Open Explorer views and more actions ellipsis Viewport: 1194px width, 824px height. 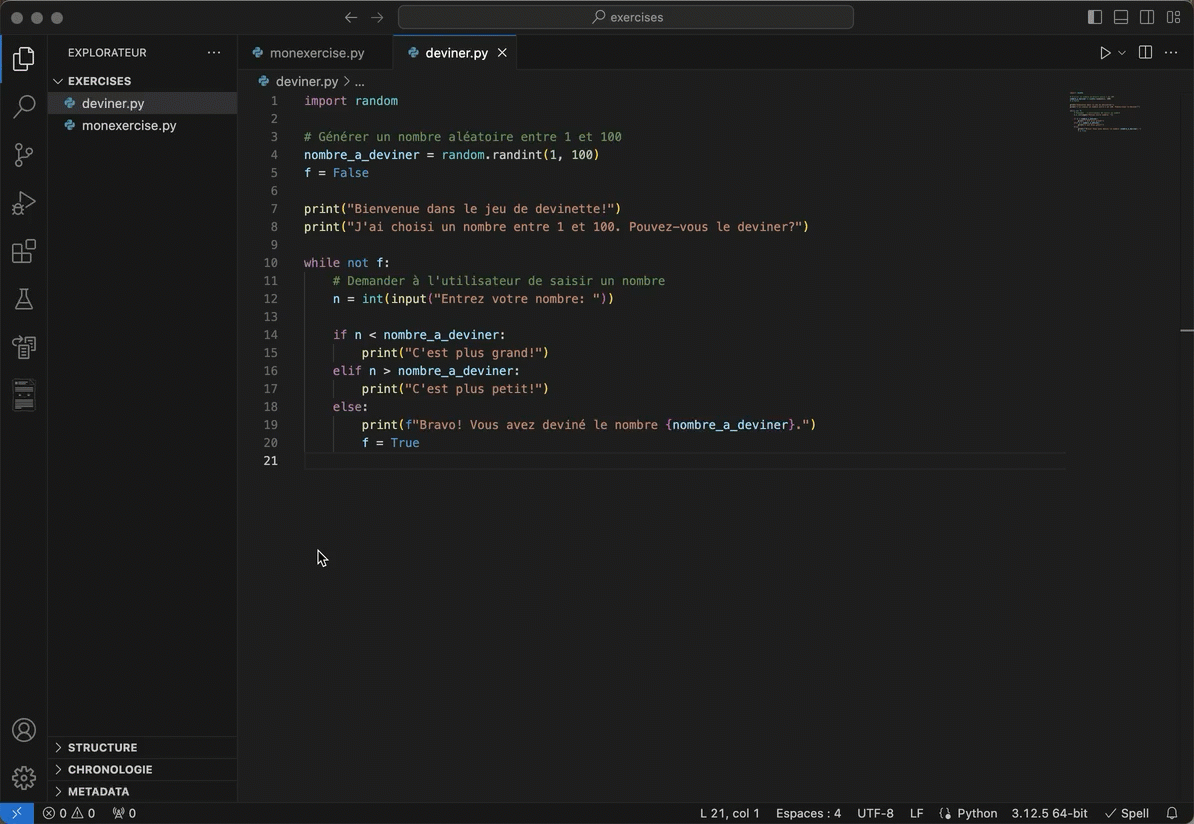point(214,53)
